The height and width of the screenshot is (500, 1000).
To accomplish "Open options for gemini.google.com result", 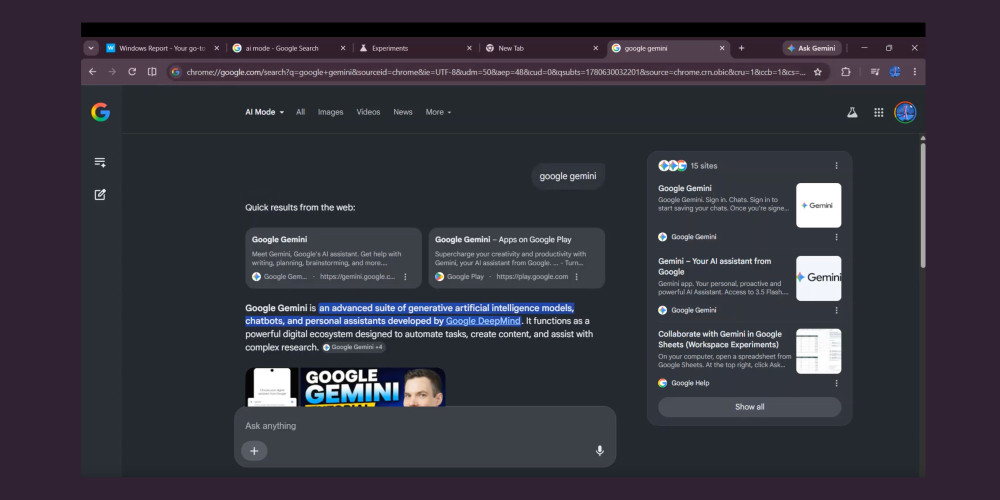I will [405, 277].
